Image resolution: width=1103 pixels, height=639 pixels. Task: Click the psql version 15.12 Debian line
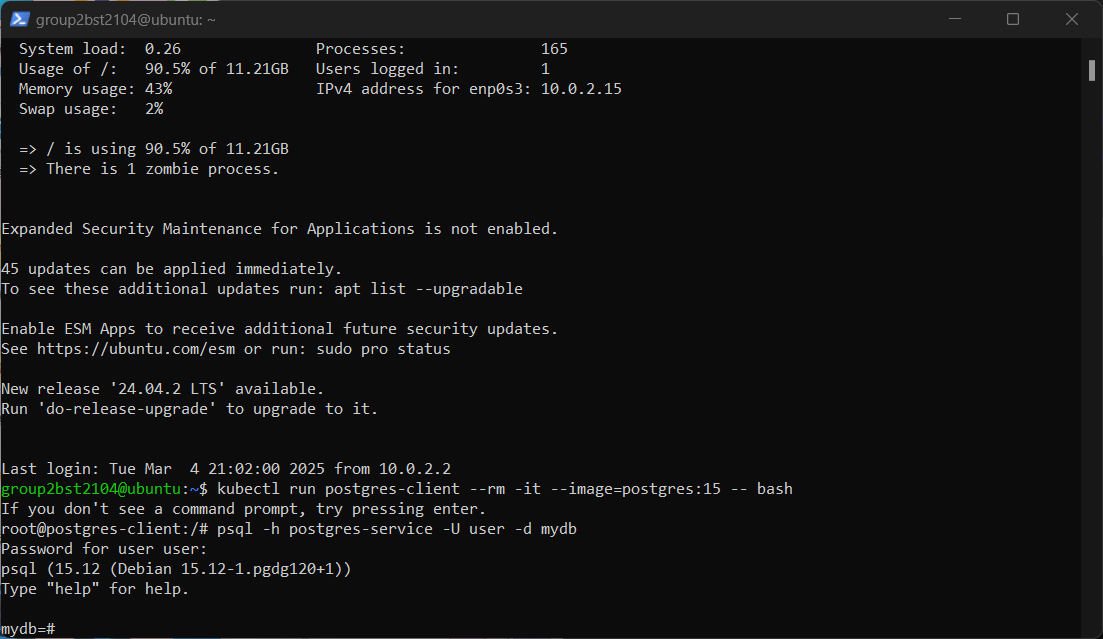176,569
